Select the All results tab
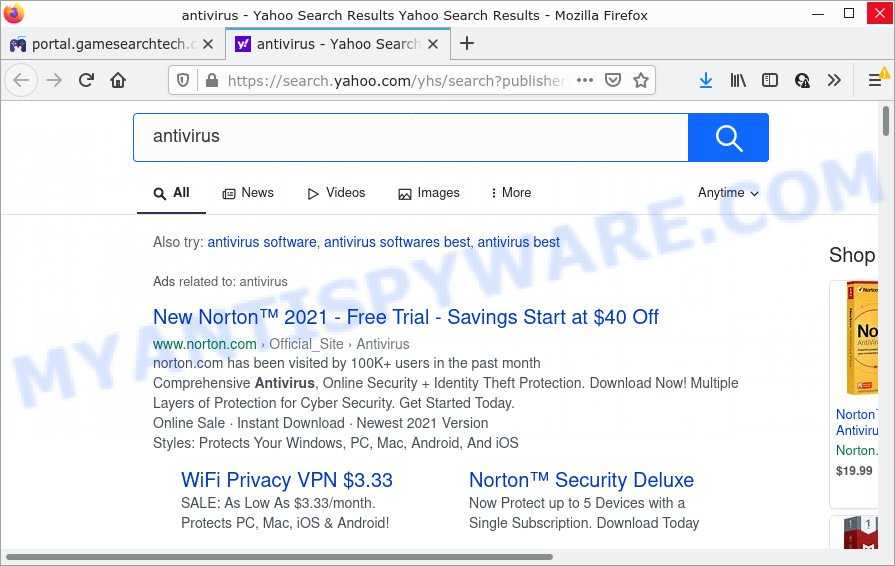 point(171,193)
